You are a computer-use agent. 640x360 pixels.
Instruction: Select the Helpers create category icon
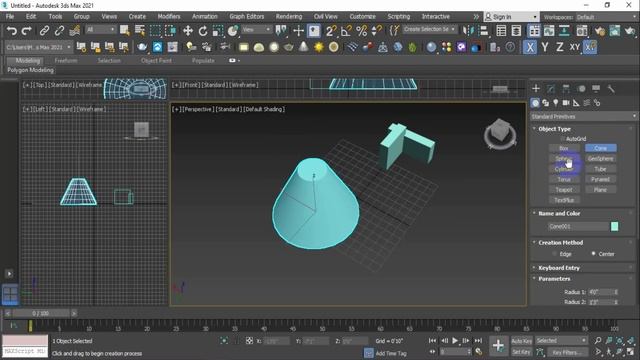click(x=576, y=103)
